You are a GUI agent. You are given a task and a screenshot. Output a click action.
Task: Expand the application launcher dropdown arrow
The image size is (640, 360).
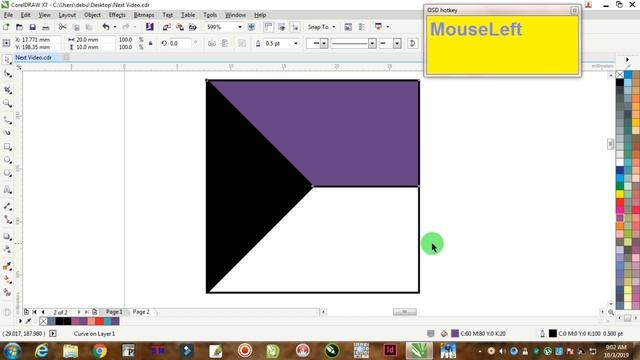[387, 27]
